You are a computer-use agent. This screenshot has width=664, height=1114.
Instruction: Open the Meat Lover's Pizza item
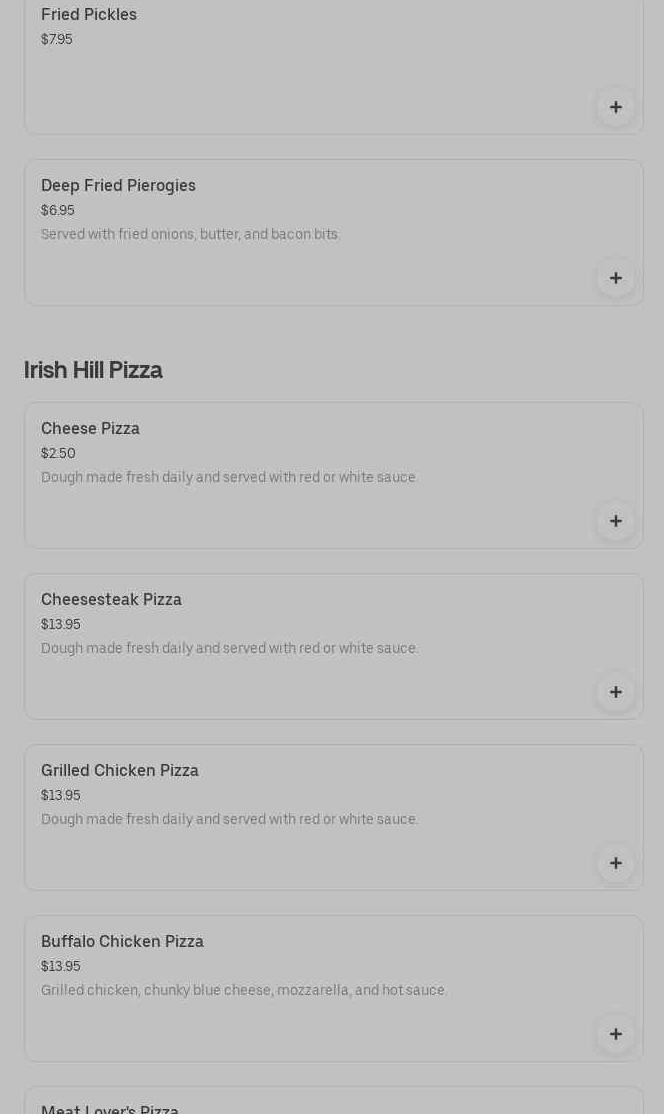click(110, 1108)
